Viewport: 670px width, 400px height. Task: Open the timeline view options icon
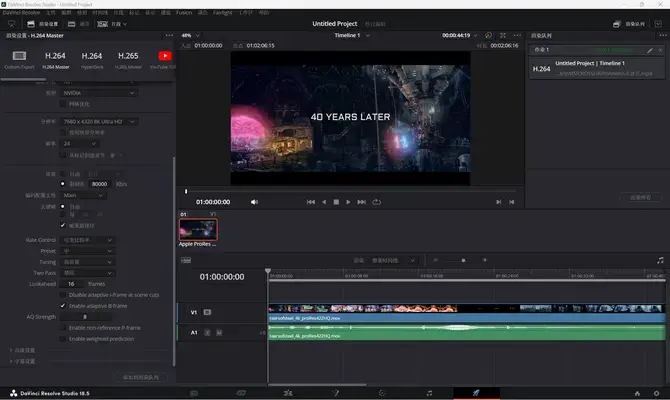click(186, 260)
